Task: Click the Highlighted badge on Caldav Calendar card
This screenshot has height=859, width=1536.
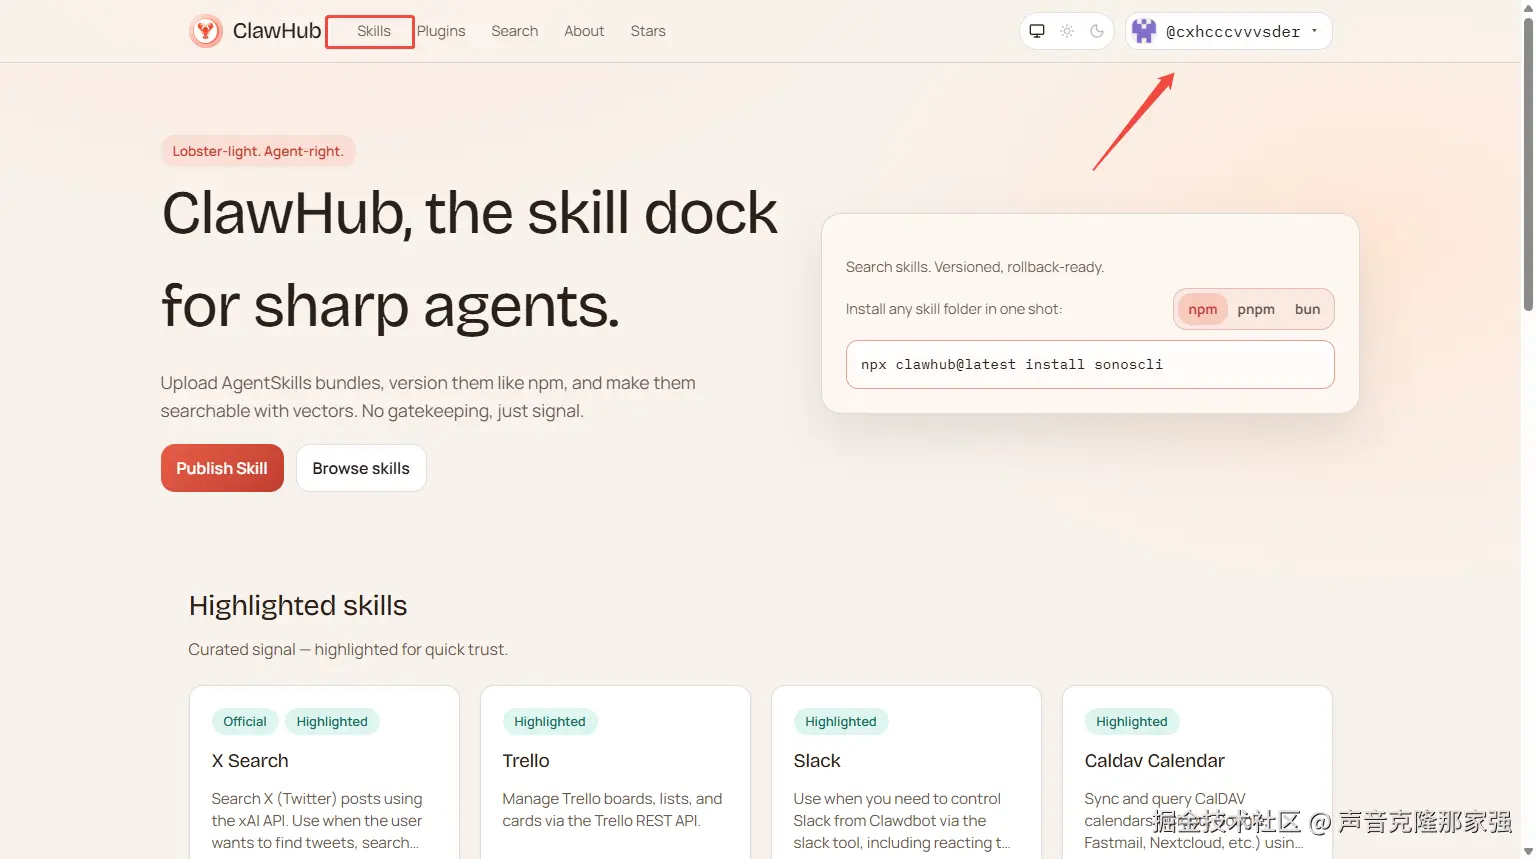Action: 1132,721
